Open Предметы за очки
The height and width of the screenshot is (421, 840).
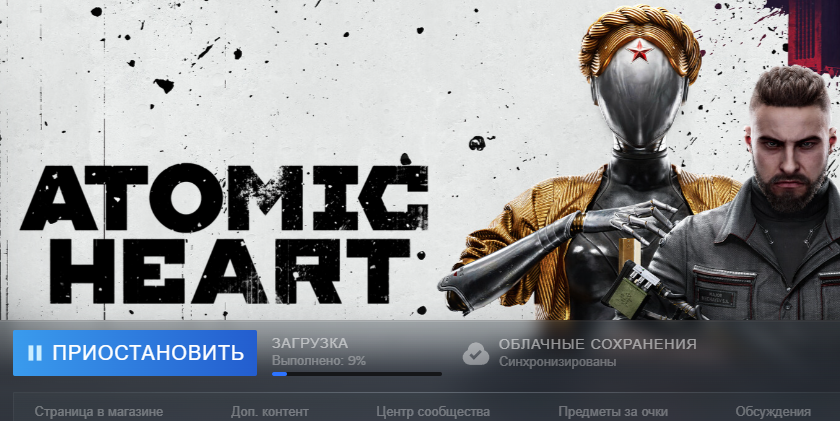pos(613,412)
